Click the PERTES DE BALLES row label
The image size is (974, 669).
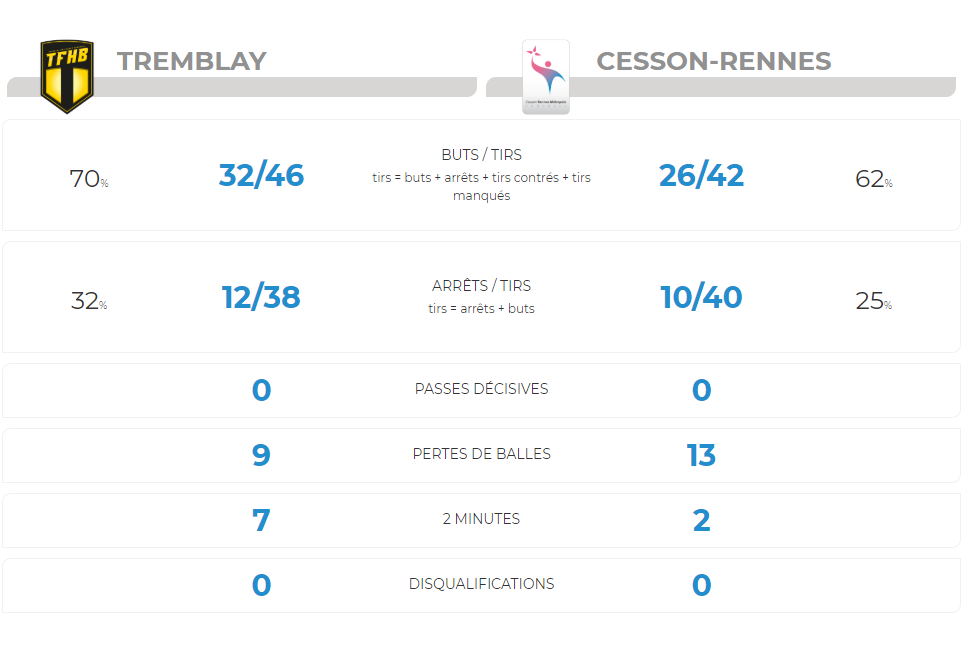click(481, 454)
